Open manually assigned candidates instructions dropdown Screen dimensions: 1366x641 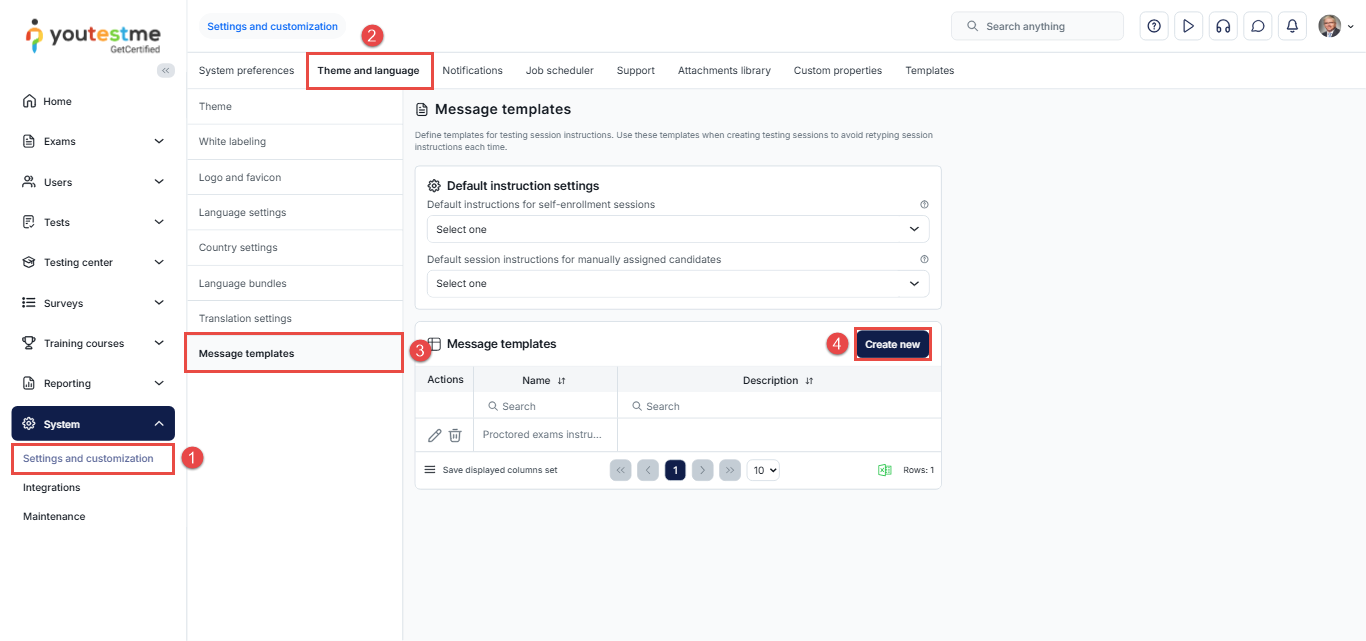pyautogui.click(x=678, y=284)
